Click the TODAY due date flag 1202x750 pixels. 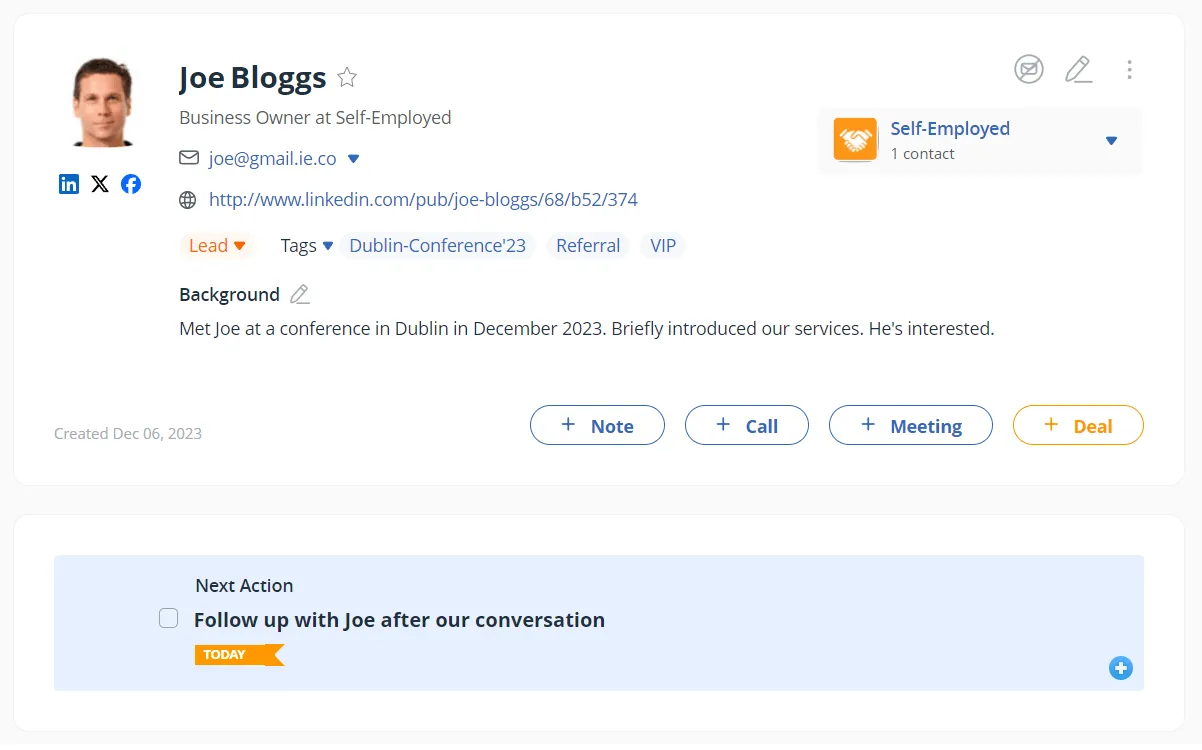[x=239, y=655]
